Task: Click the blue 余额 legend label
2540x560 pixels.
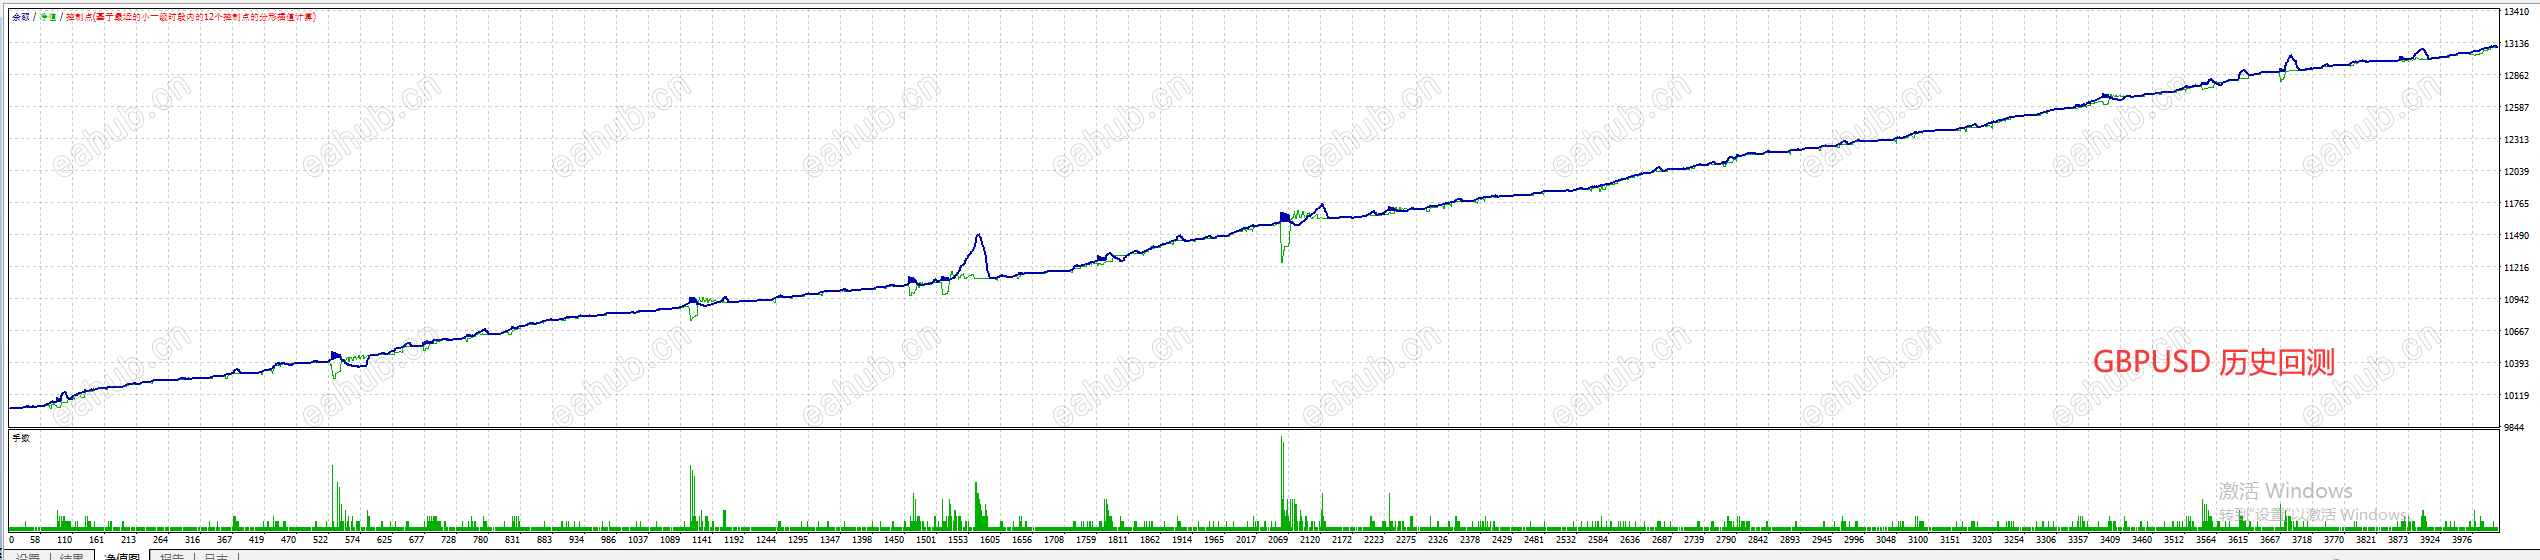Action: [x=21, y=17]
